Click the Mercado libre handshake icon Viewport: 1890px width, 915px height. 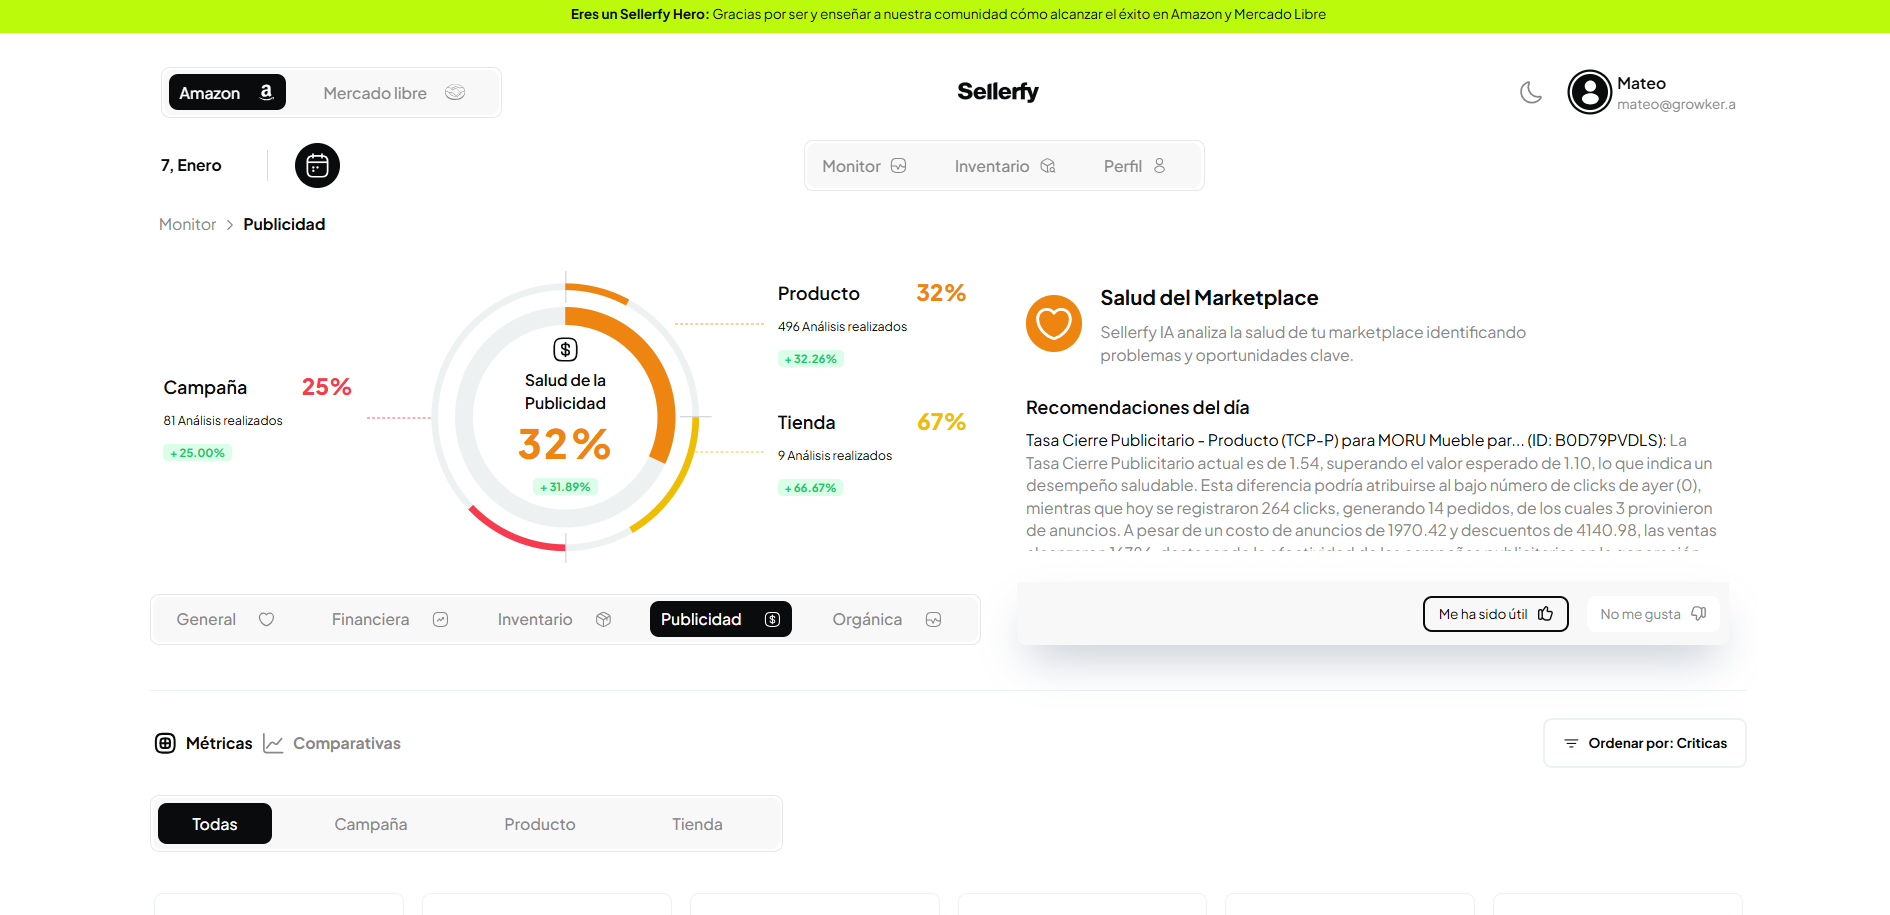(455, 92)
